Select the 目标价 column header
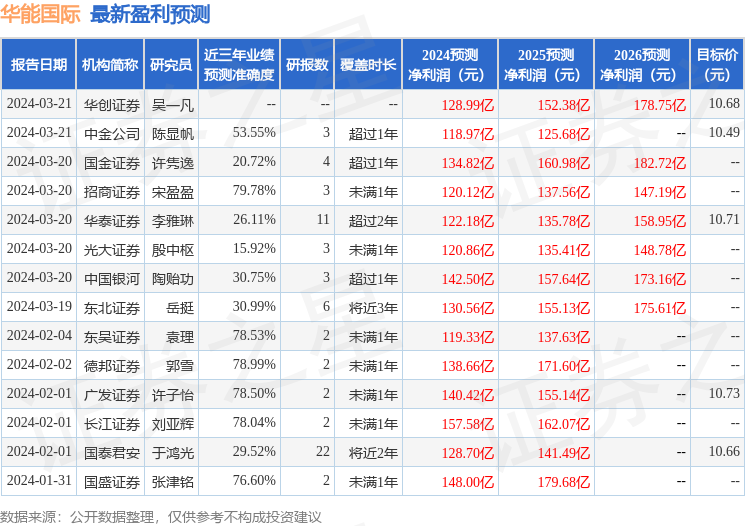Viewport: 745px width, 526px height. pos(717,64)
